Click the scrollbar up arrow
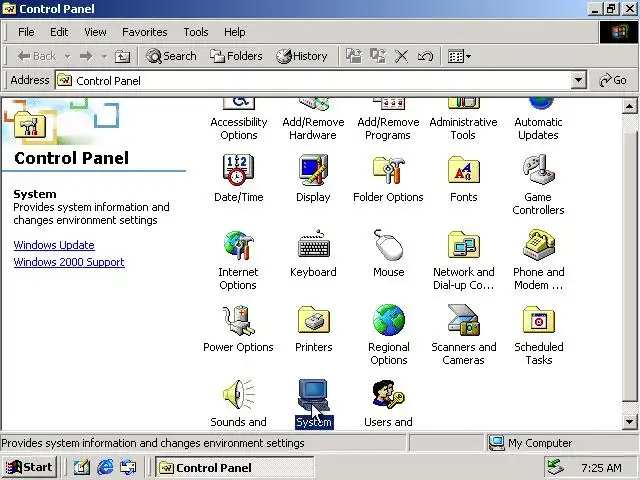 pyautogui.click(x=629, y=107)
